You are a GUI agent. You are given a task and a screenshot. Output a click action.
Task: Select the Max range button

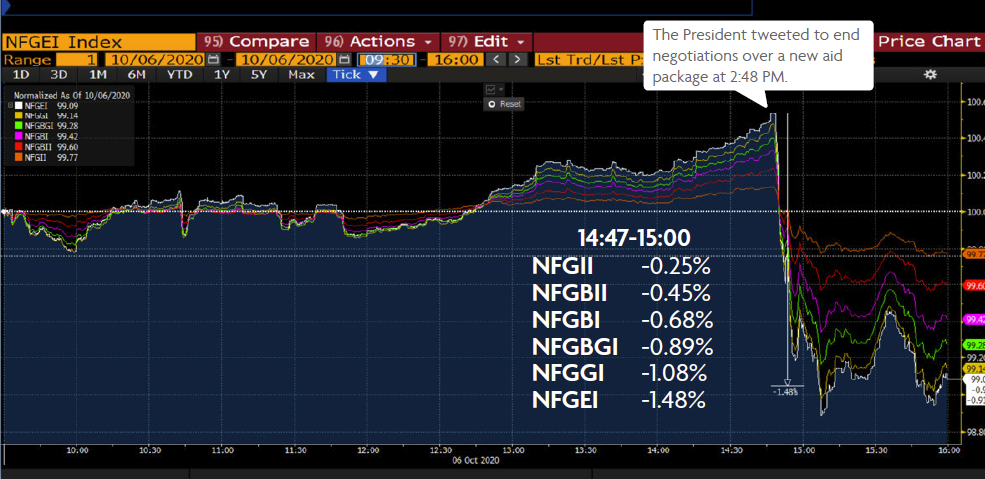pos(300,74)
